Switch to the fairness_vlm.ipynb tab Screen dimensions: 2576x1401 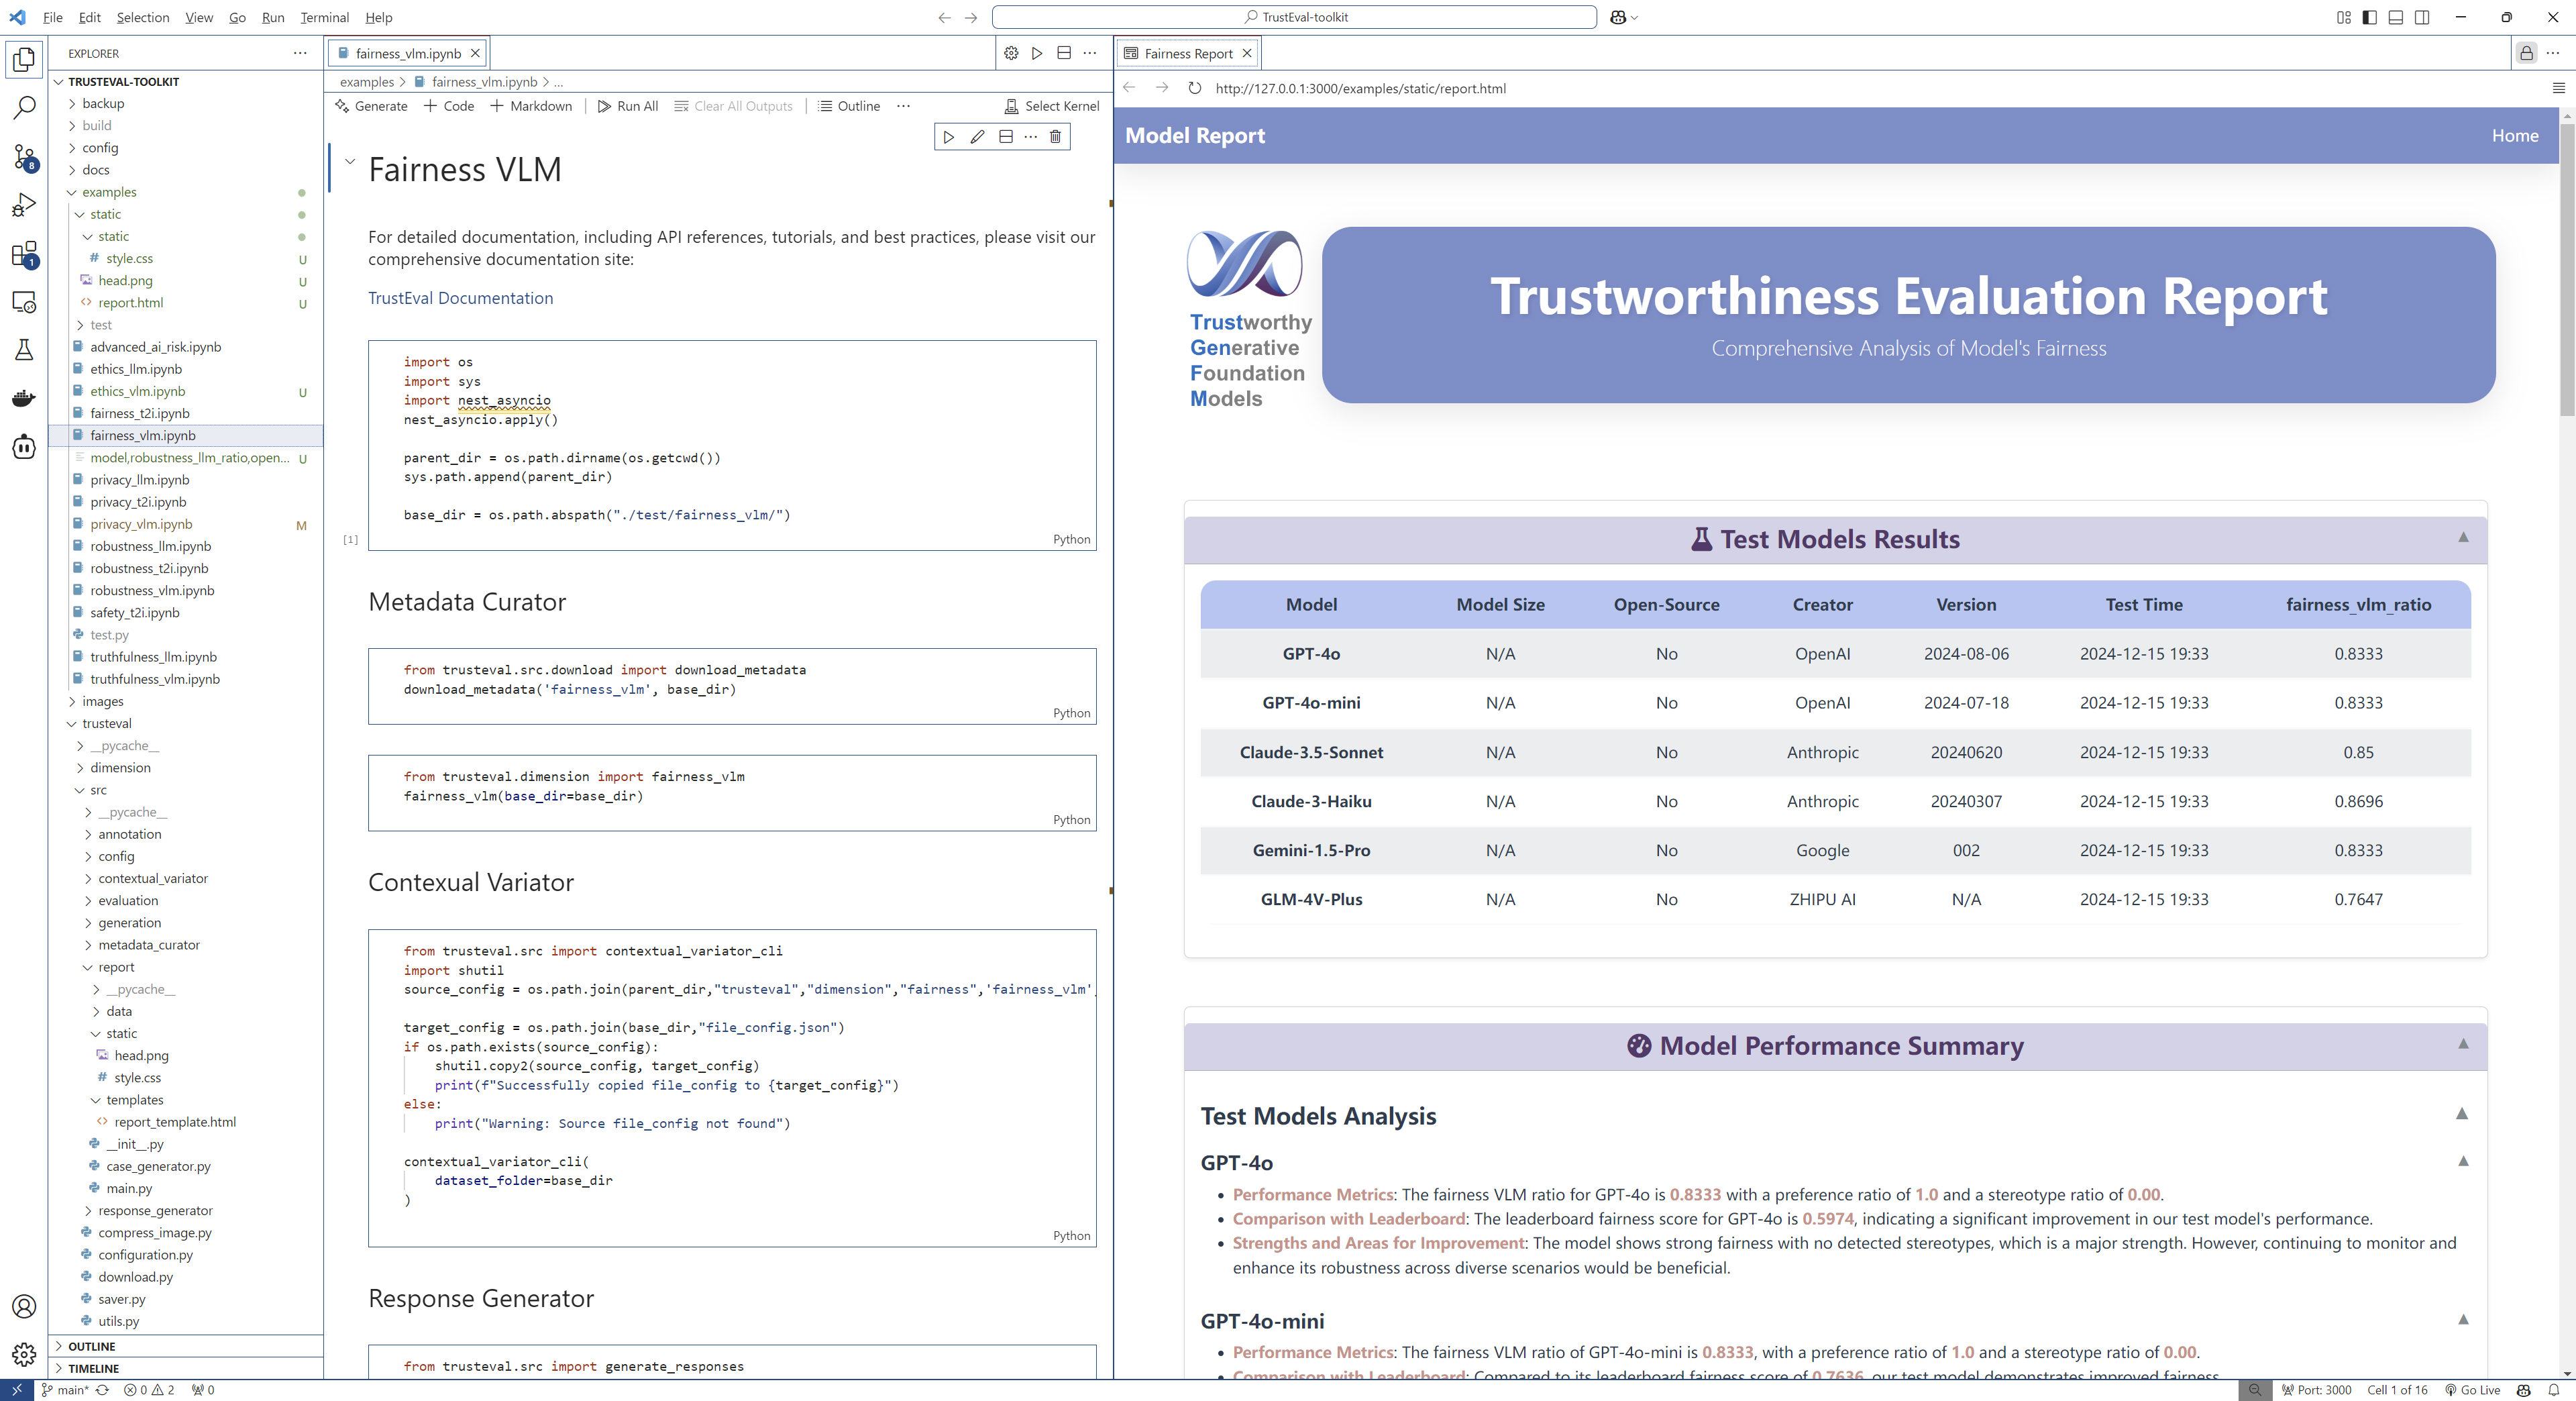[407, 53]
